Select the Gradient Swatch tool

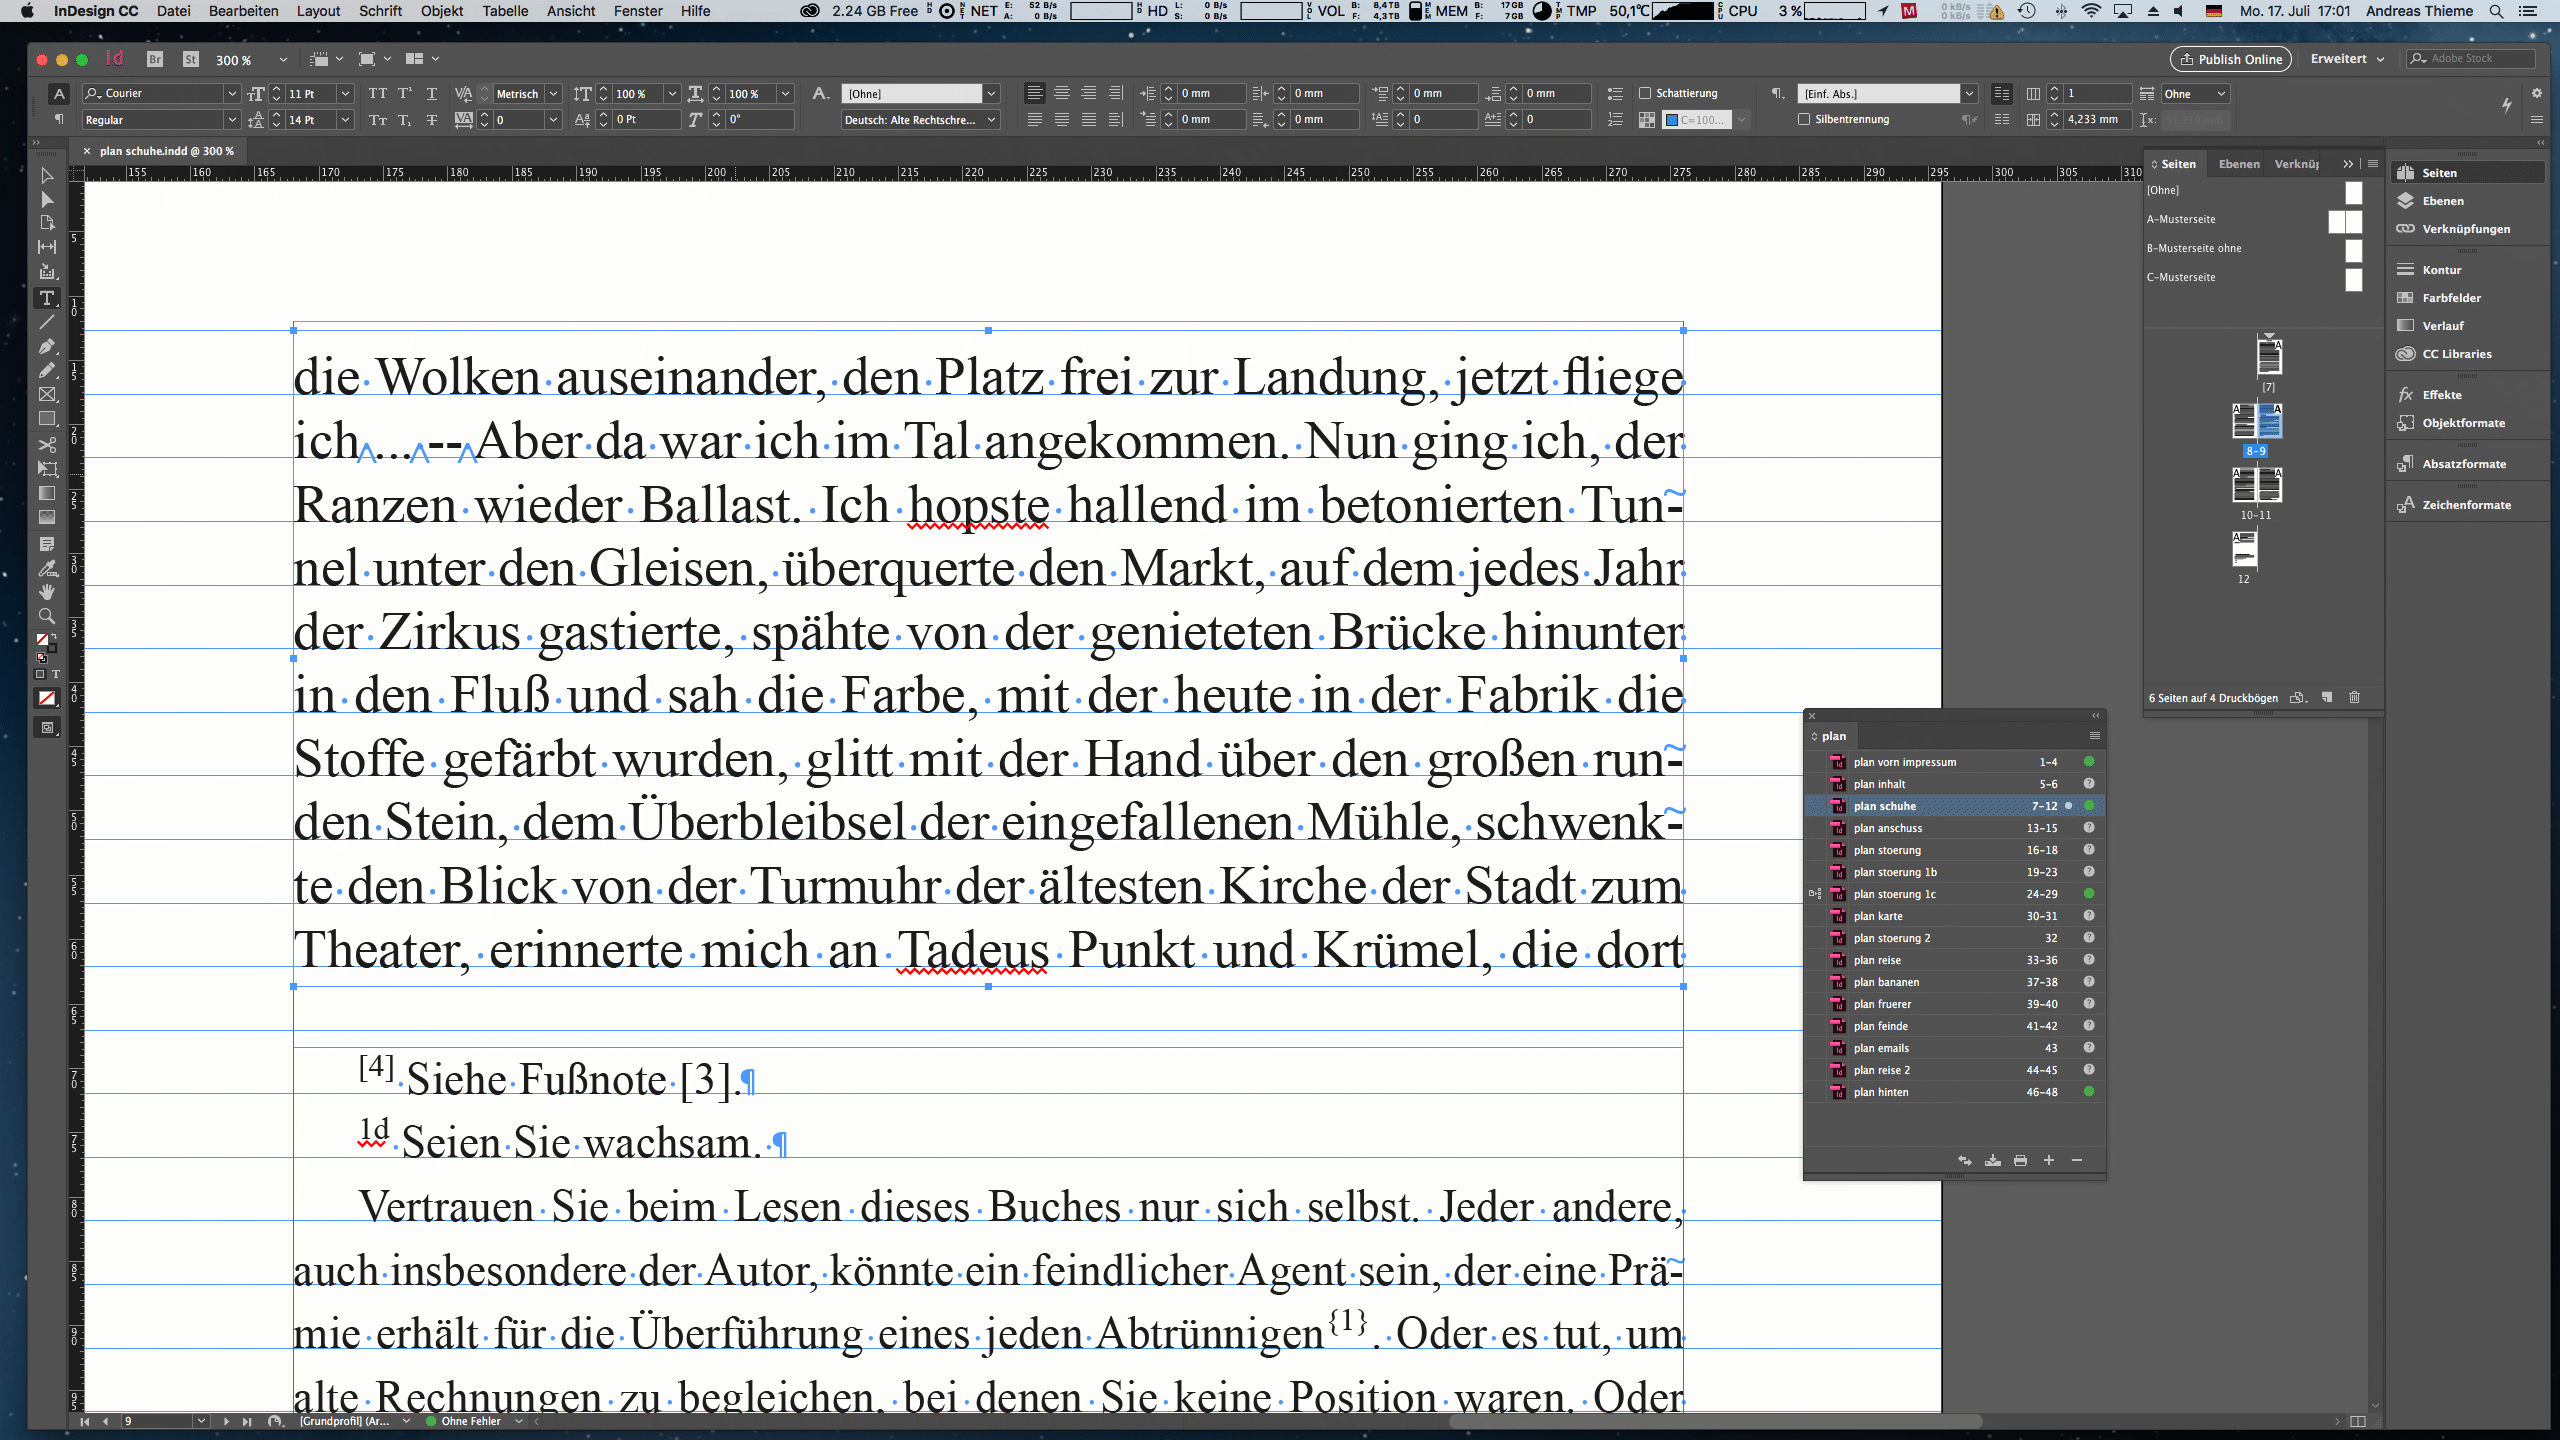[46, 493]
